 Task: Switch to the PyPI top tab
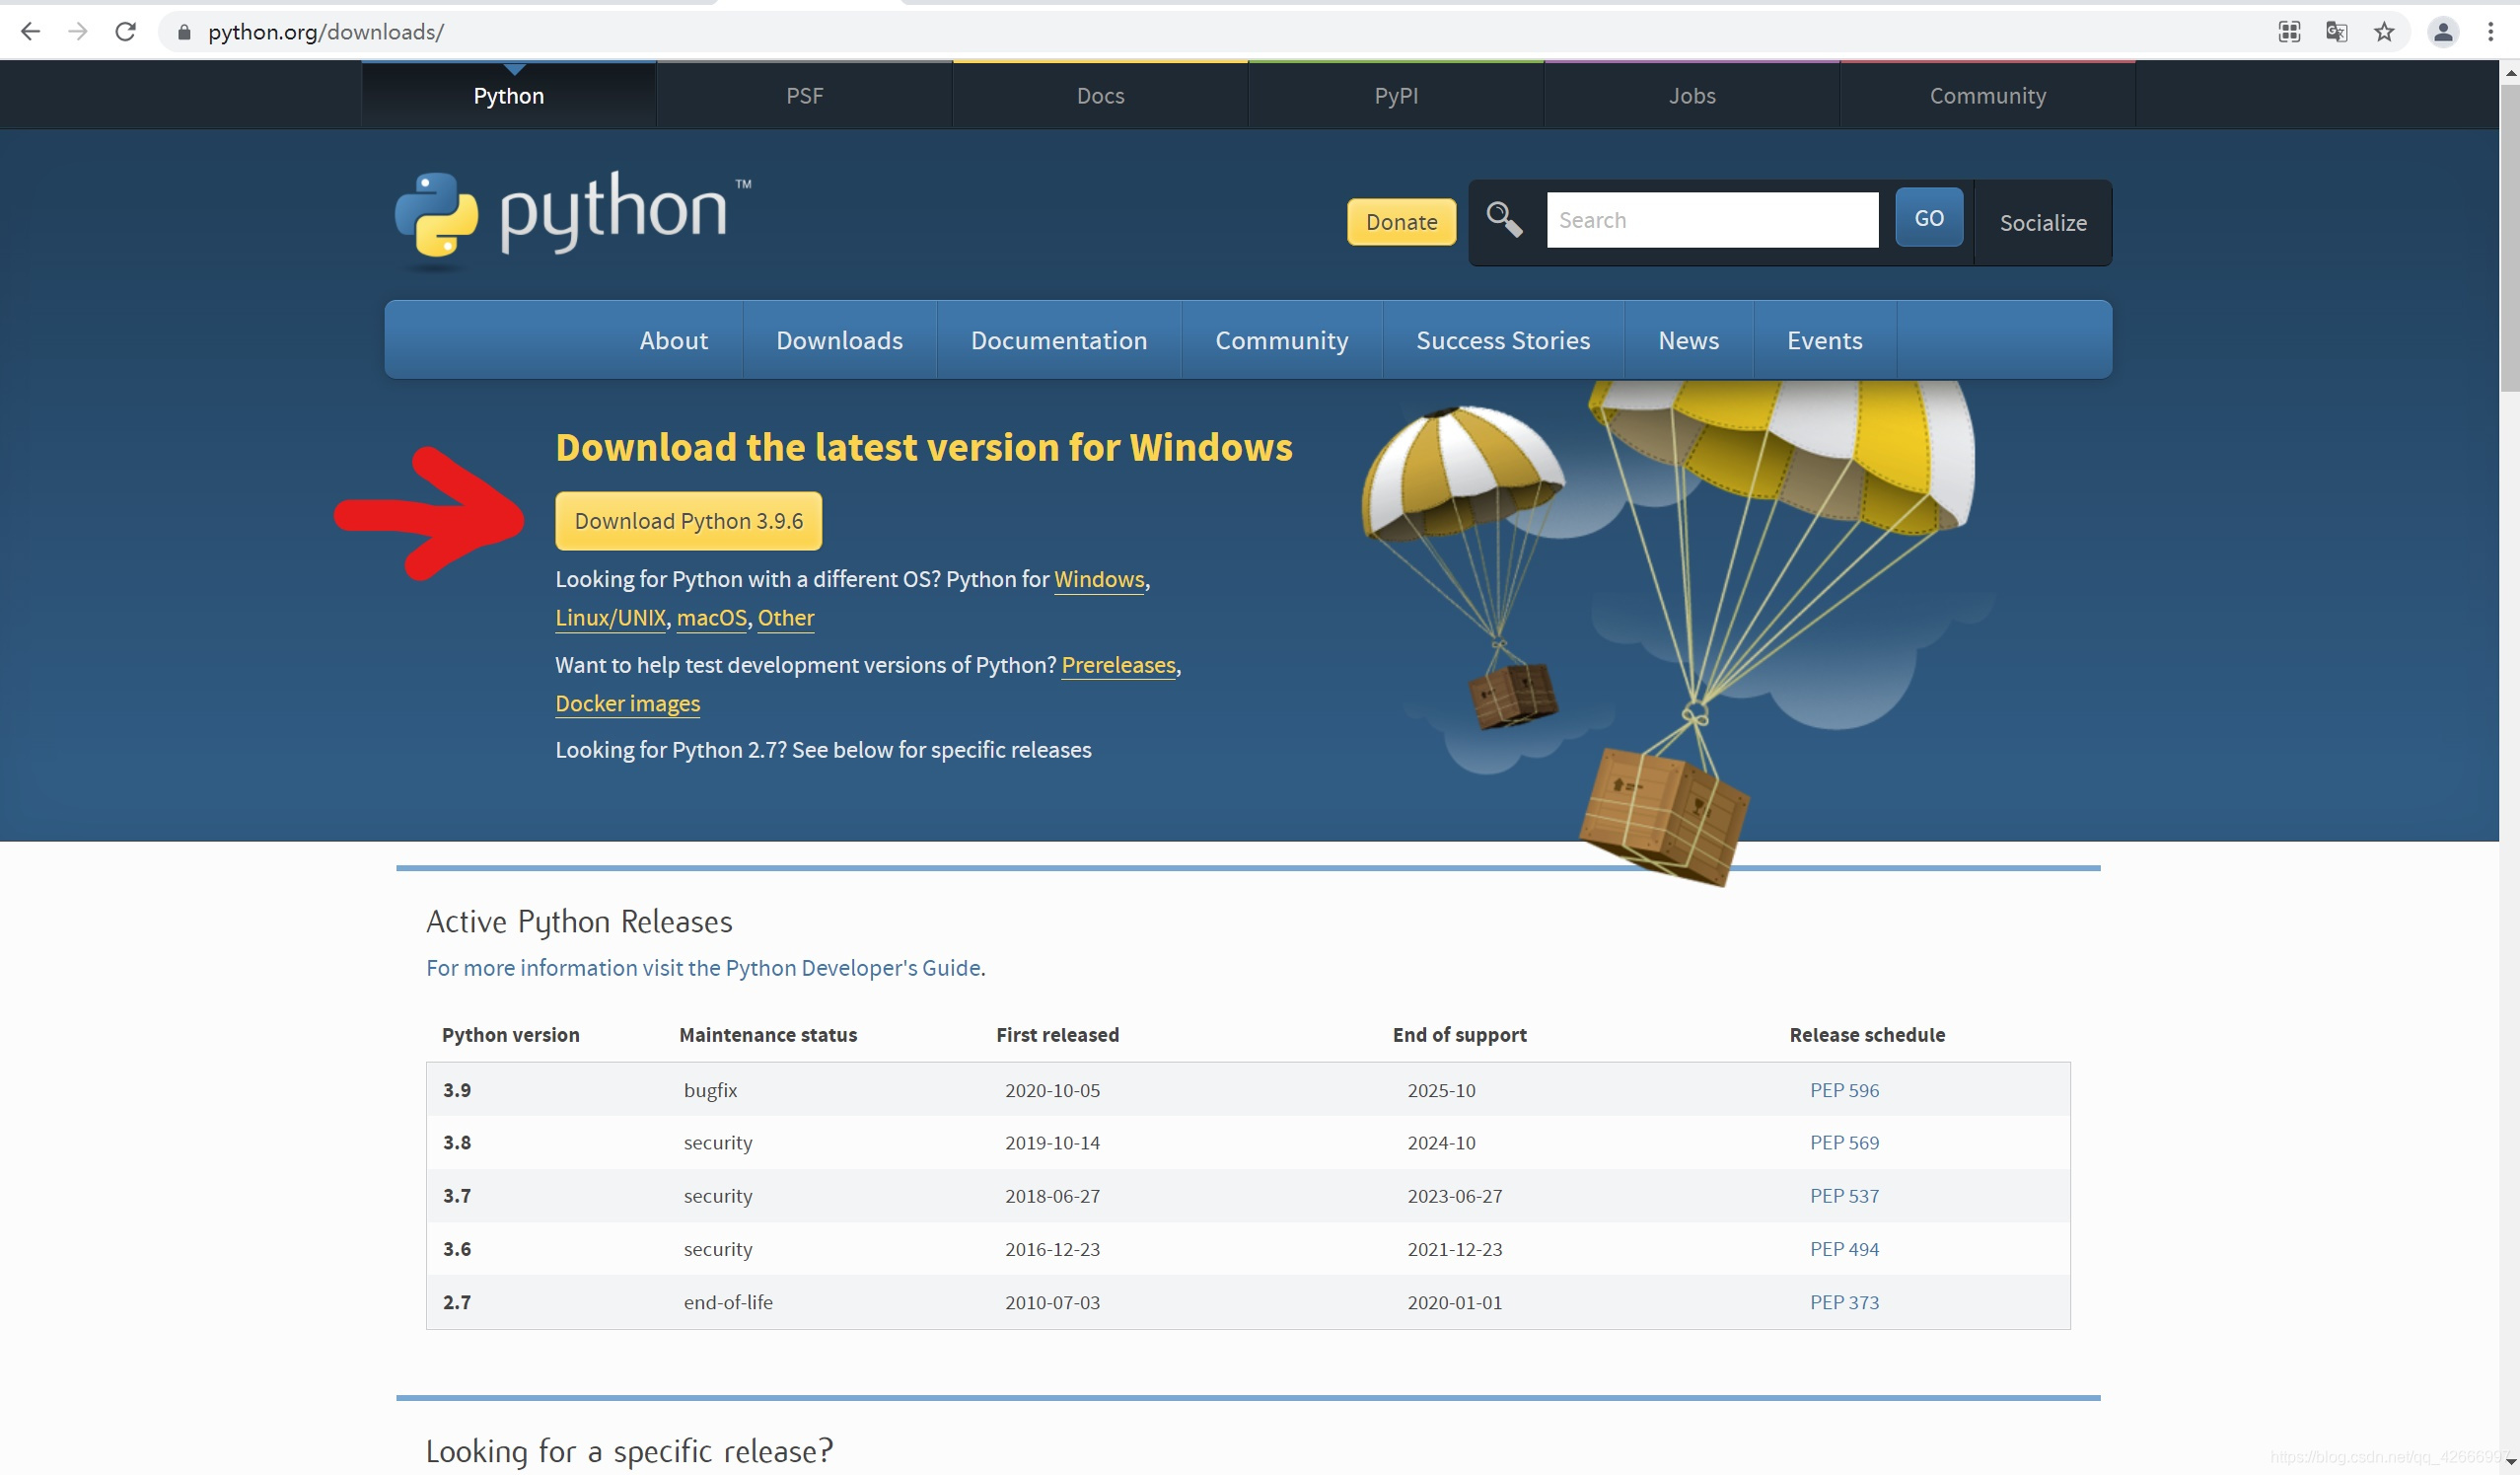(x=1395, y=96)
